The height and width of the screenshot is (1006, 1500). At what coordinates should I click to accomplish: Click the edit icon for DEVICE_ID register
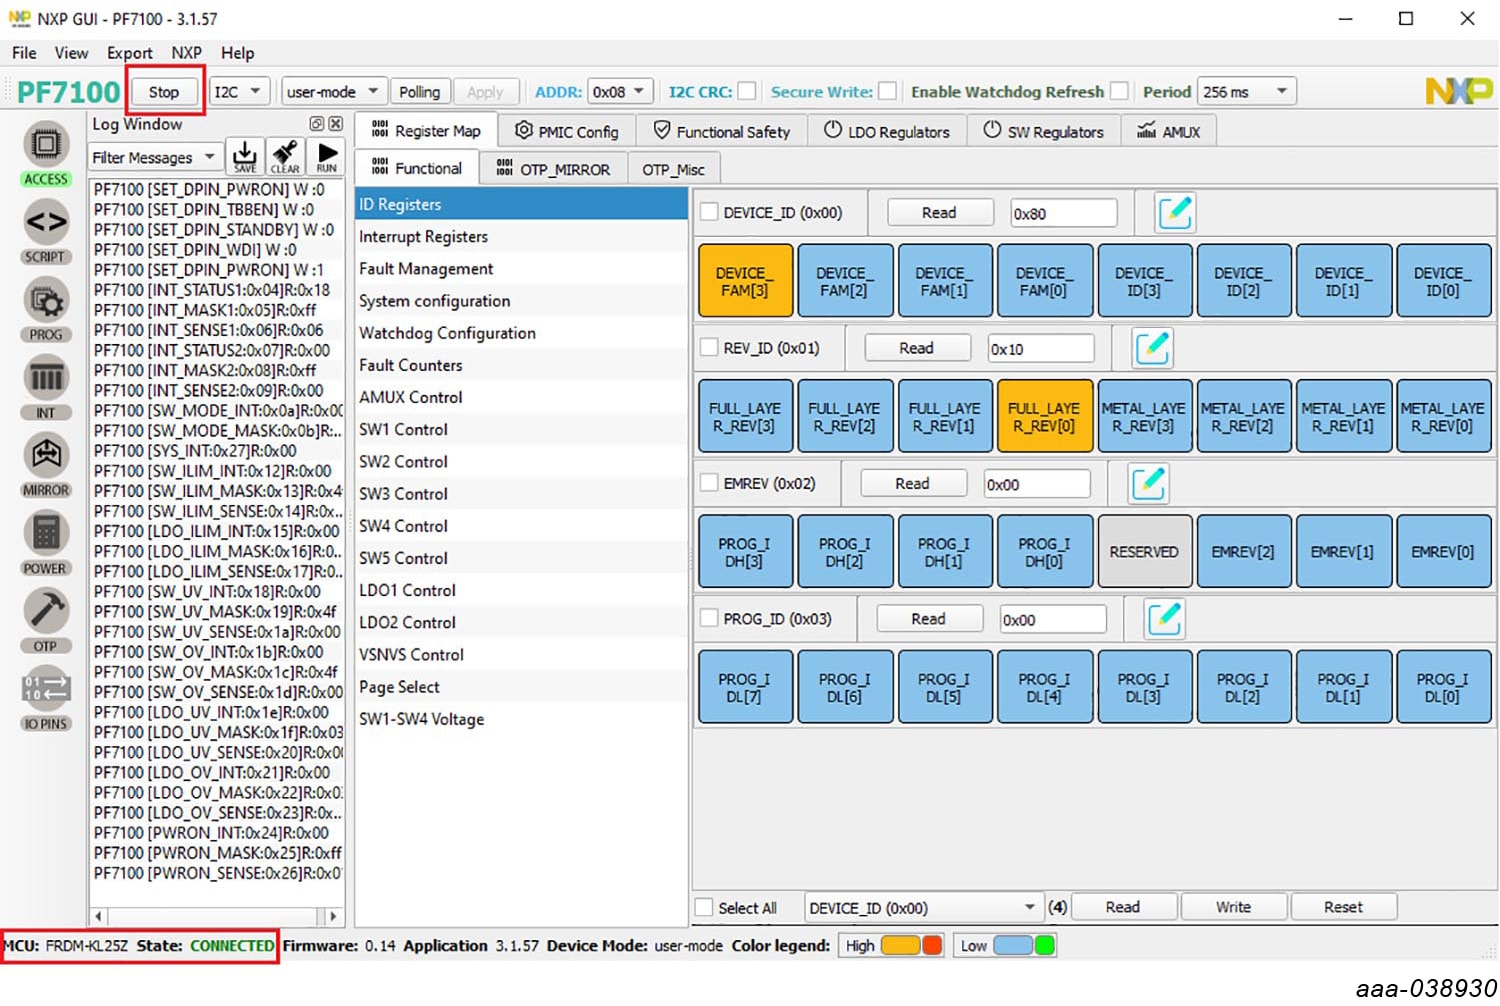(1174, 213)
